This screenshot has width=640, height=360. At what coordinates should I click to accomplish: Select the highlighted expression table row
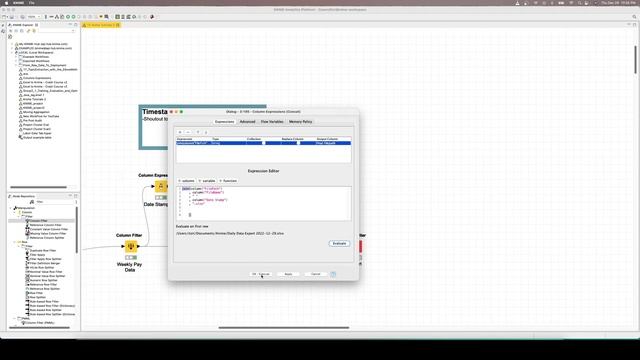click(x=263, y=143)
